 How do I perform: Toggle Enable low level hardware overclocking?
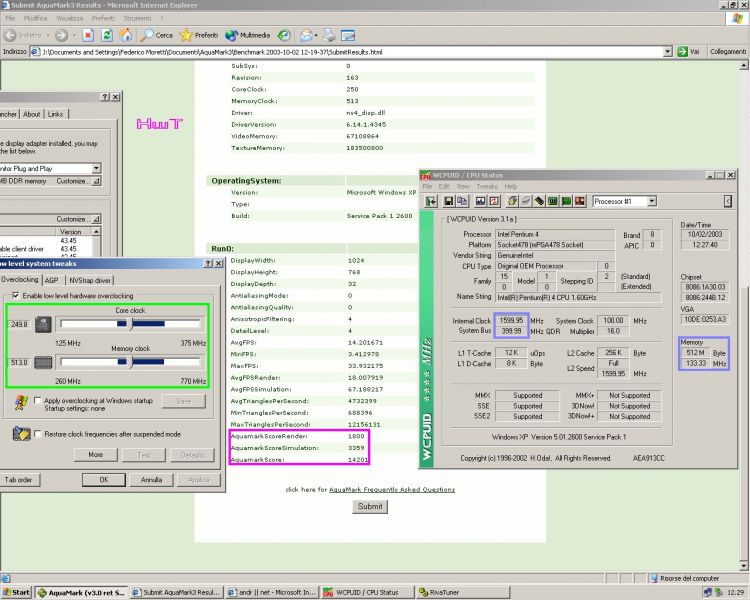point(16,296)
